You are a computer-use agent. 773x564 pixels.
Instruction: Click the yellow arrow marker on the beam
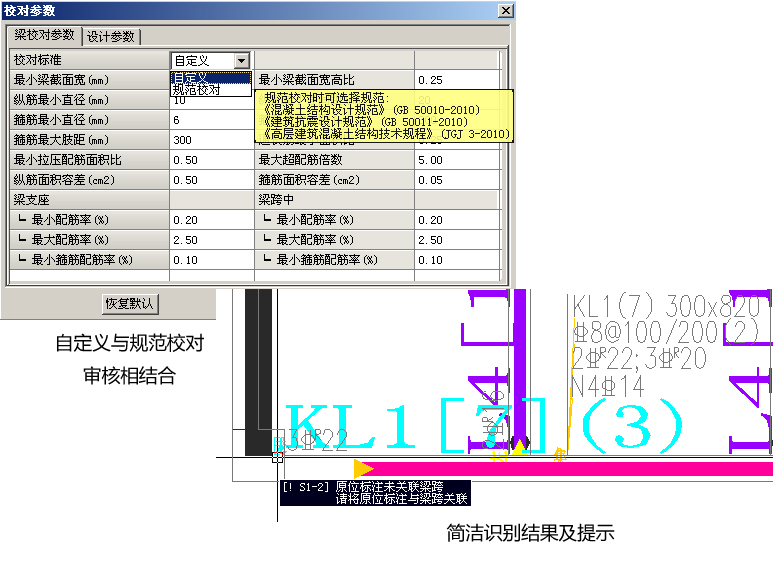(x=364, y=468)
